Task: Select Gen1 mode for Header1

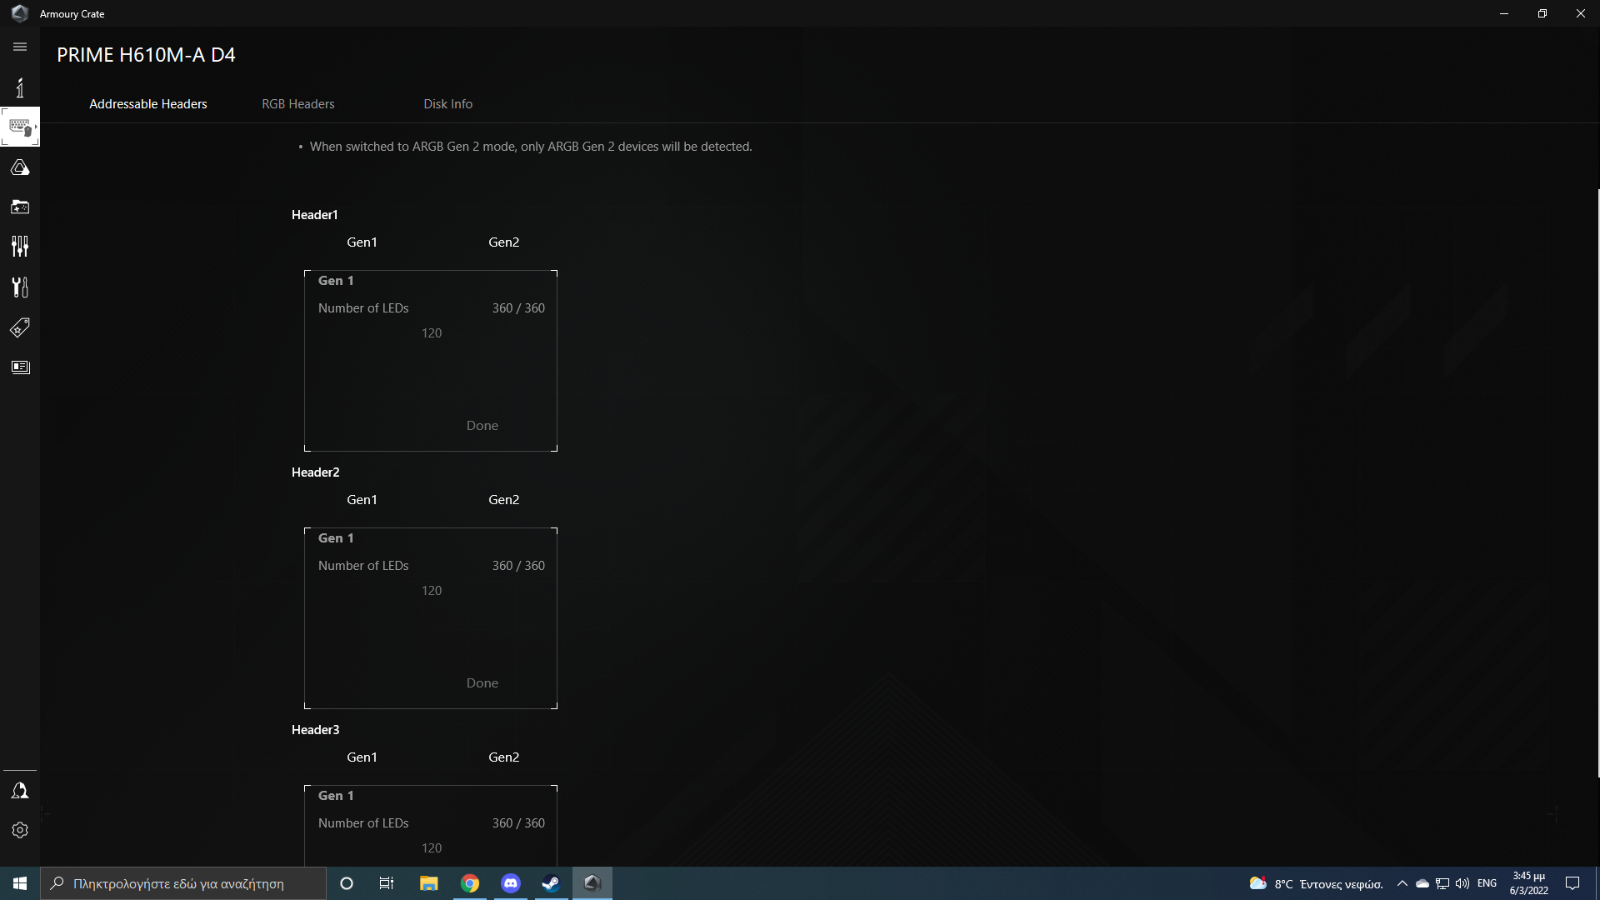Action: (x=362, y=242)
